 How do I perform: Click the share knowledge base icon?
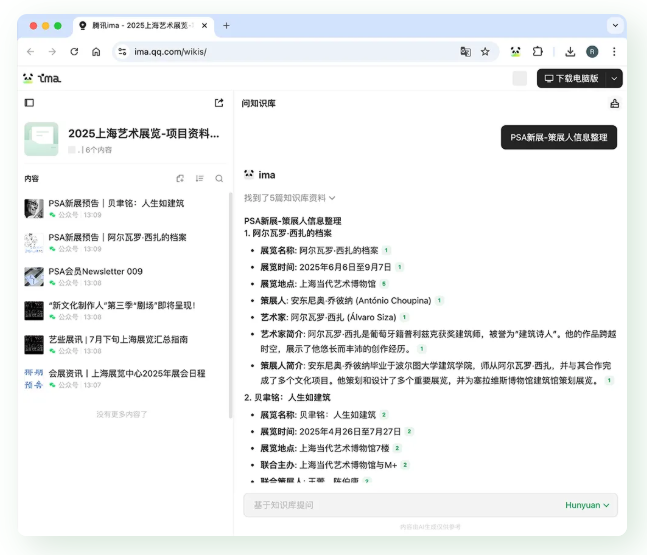click(x=219, y=103)
